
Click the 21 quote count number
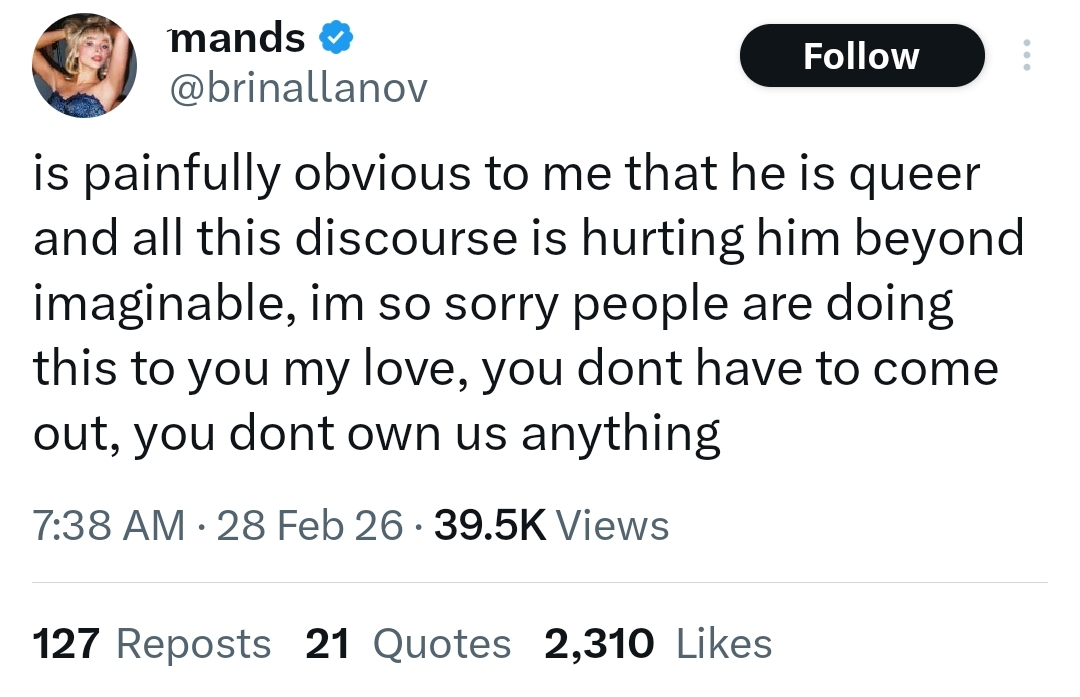327,644
